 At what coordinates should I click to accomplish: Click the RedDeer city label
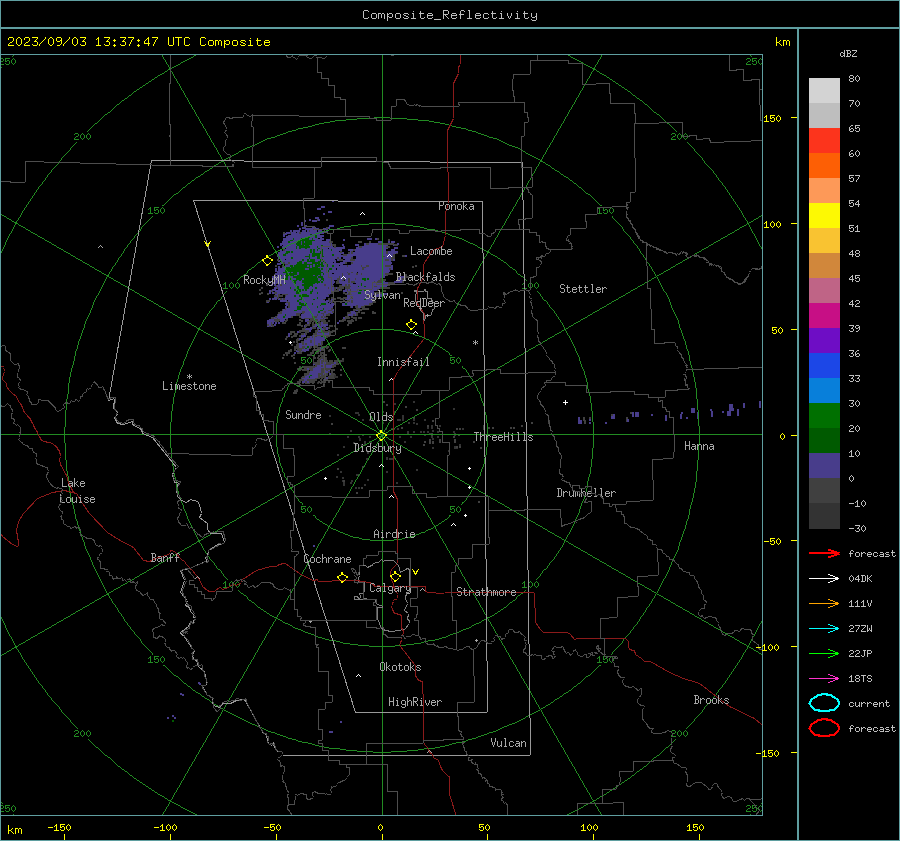[x=424, y=303]
